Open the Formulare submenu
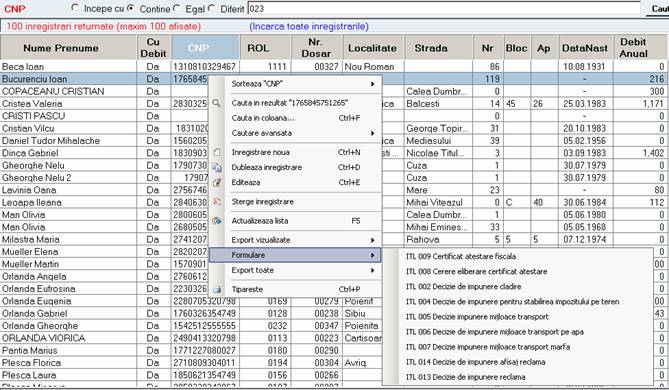 pos(295,255)
